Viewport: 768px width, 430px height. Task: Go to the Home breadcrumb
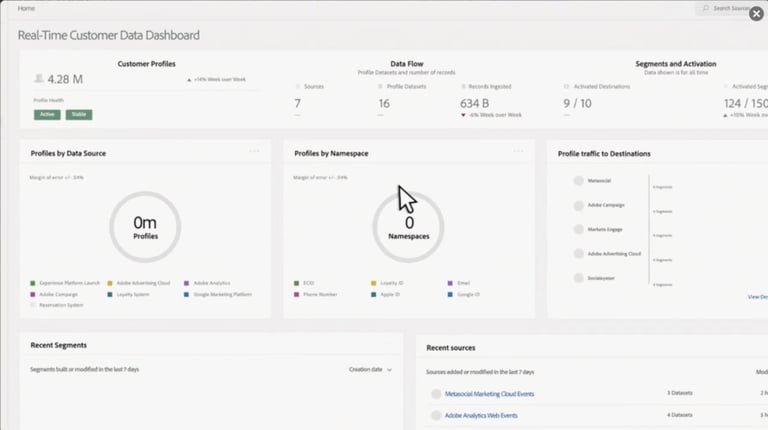point(26,8)
